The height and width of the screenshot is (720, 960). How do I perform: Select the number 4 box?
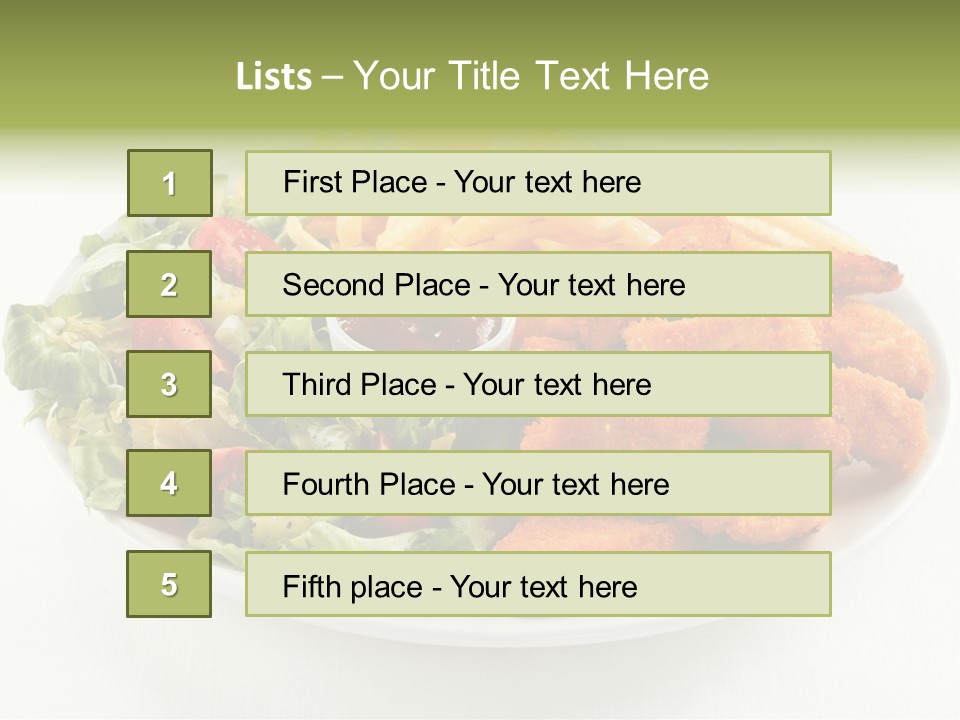tap(169, 483)
